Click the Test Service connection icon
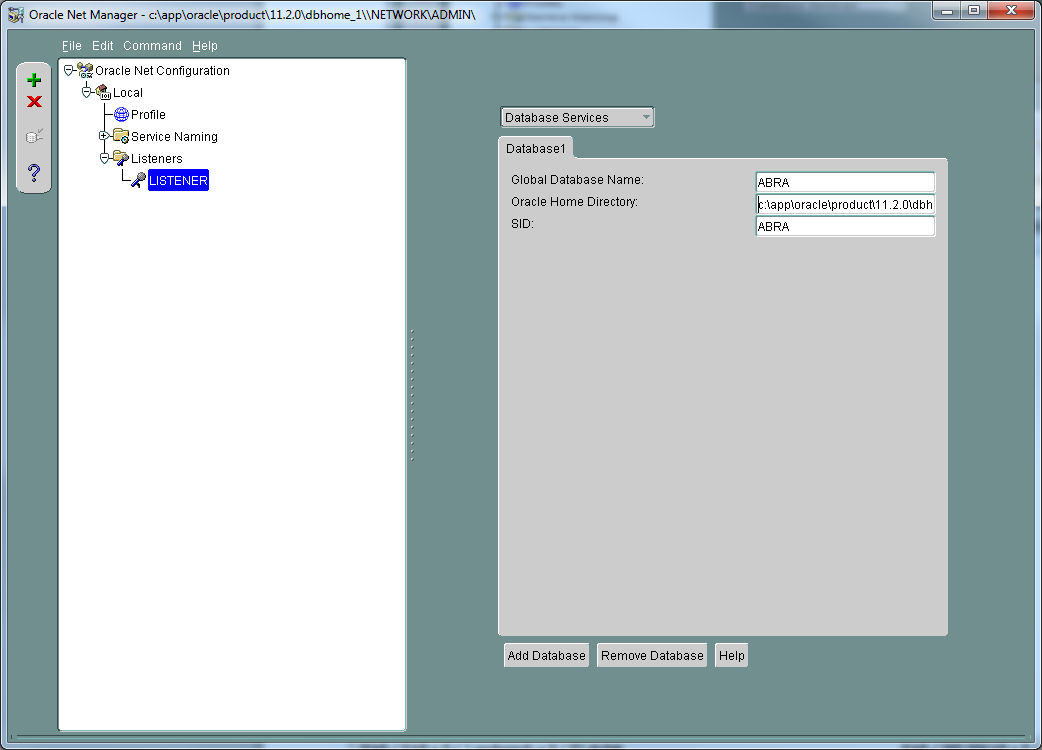1042x750 pixels. (x=35, y=136)
